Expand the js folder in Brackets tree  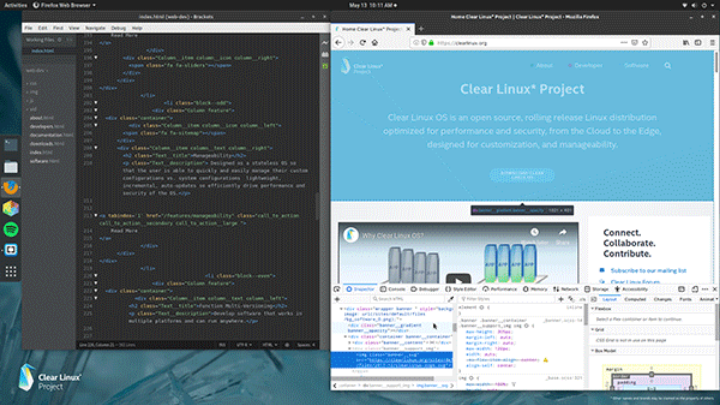[31, 101]
